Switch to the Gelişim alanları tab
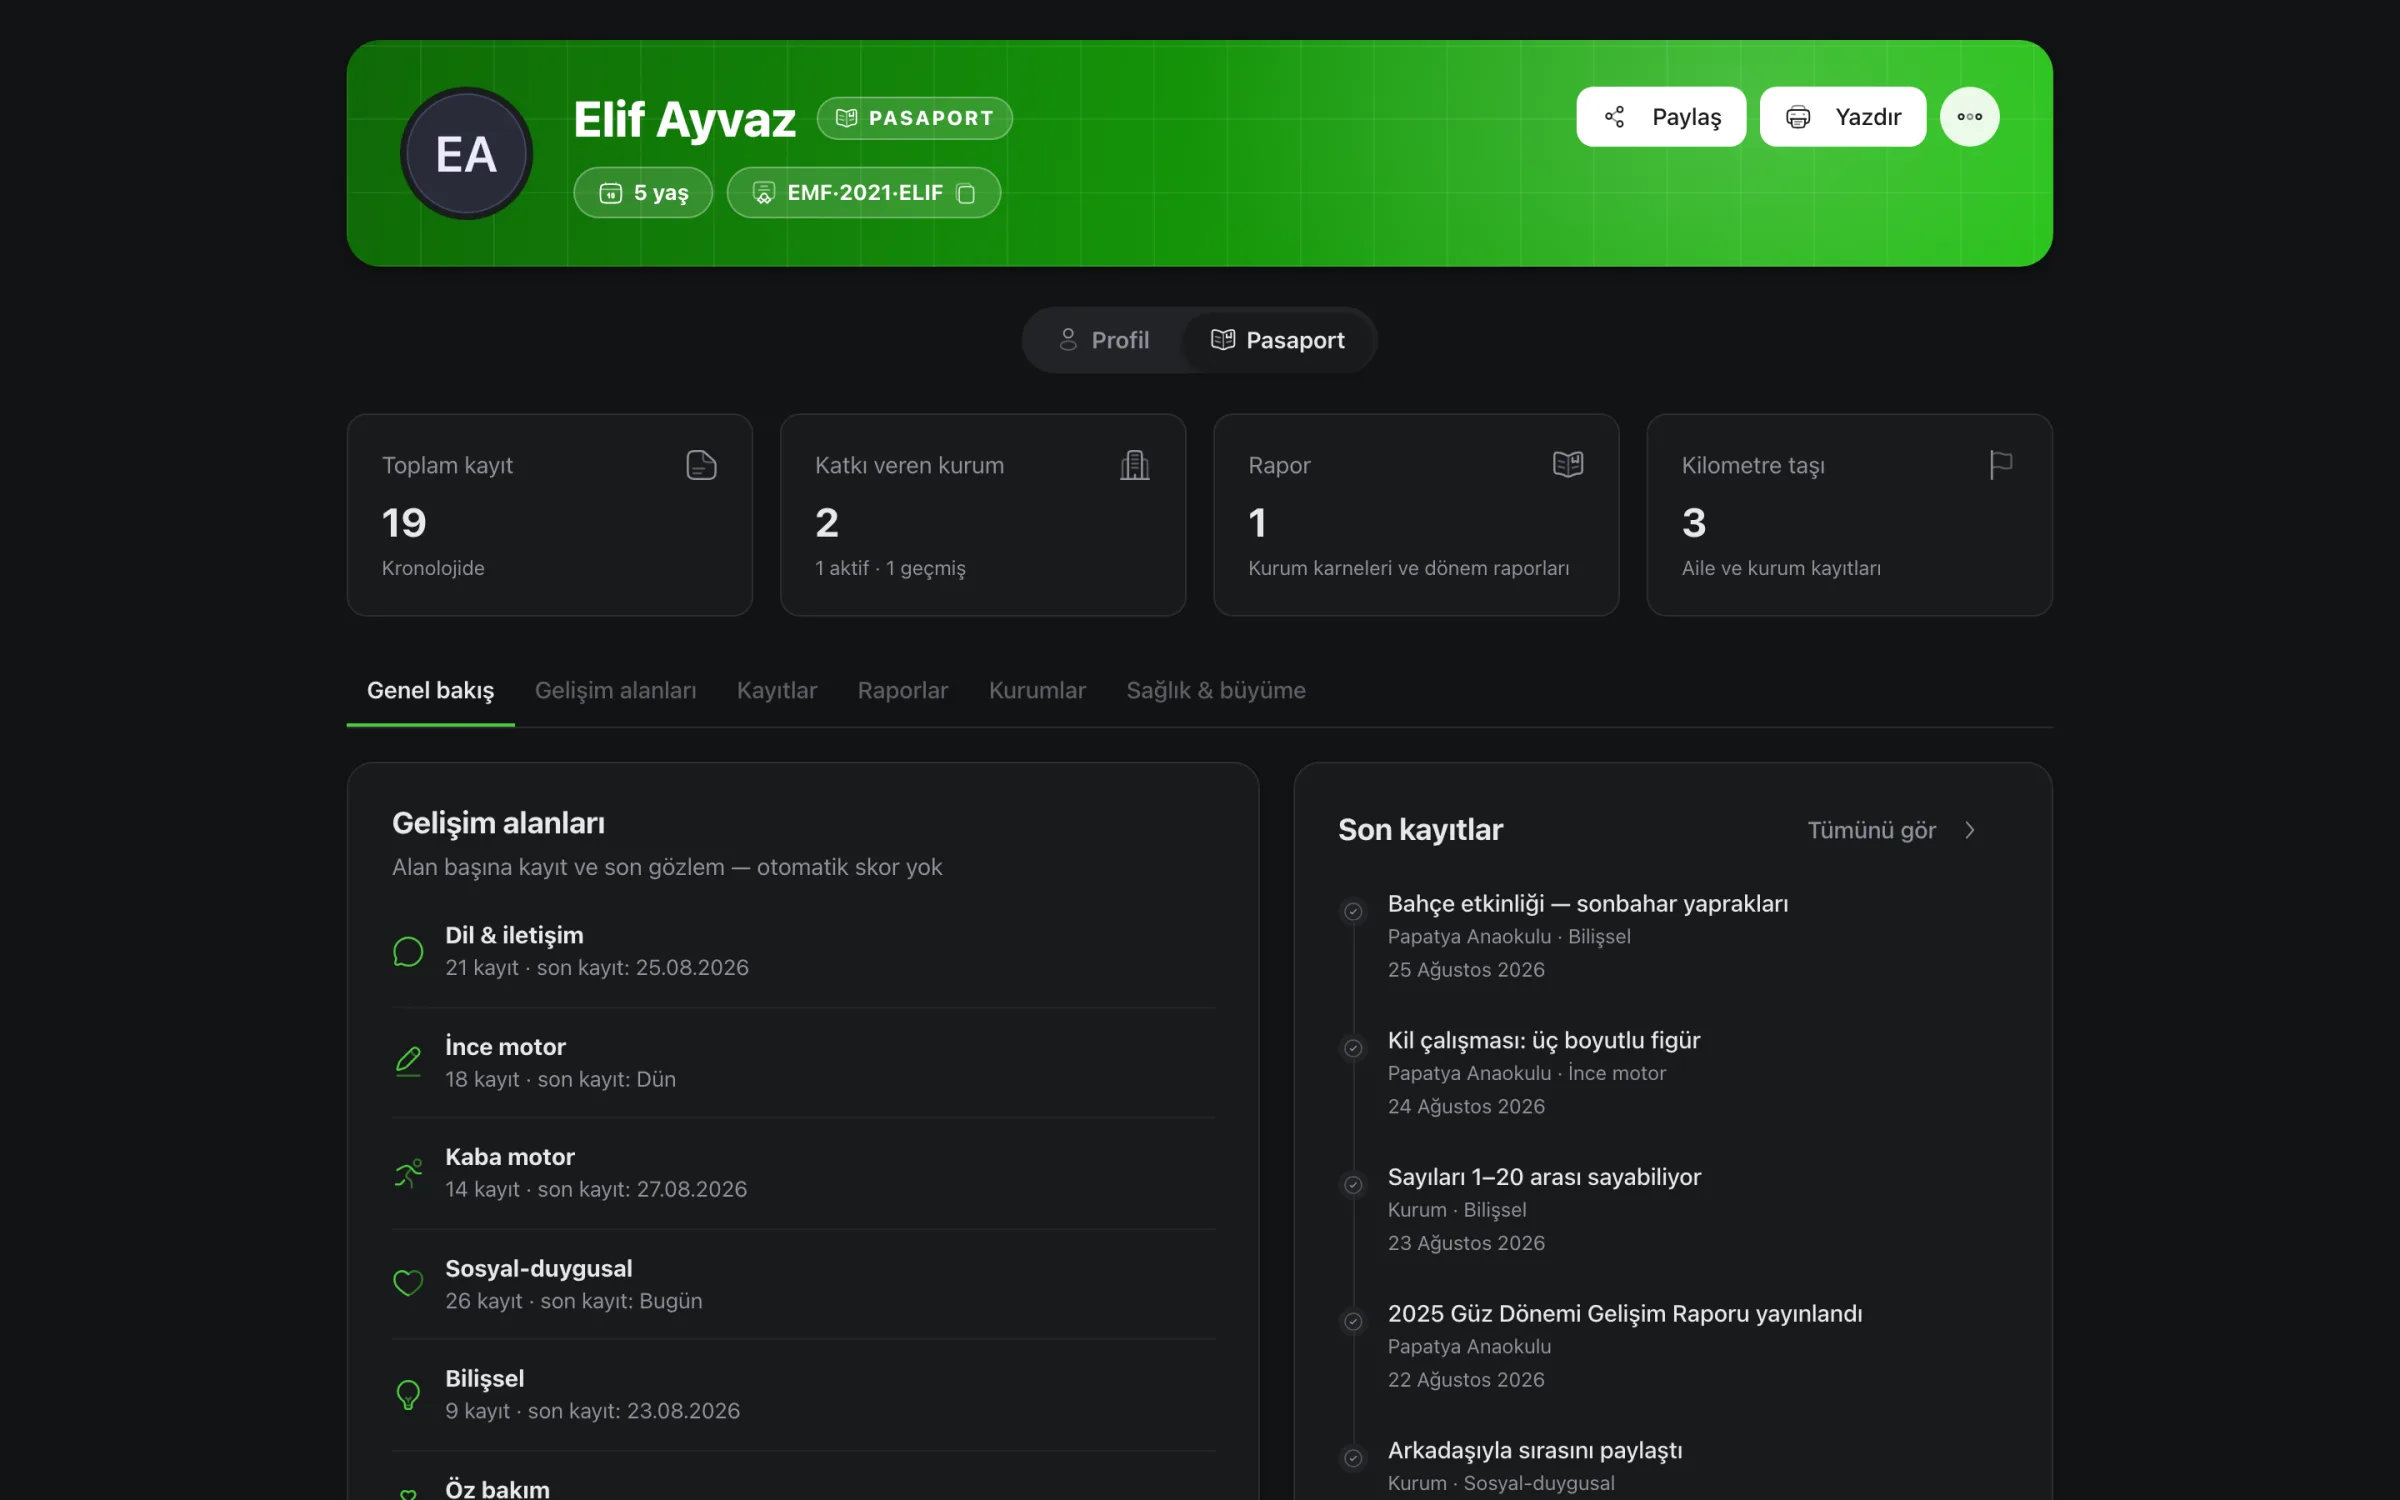Image resolution: width=2400 pixels, height=1500 pixels. tap(615, 690)
